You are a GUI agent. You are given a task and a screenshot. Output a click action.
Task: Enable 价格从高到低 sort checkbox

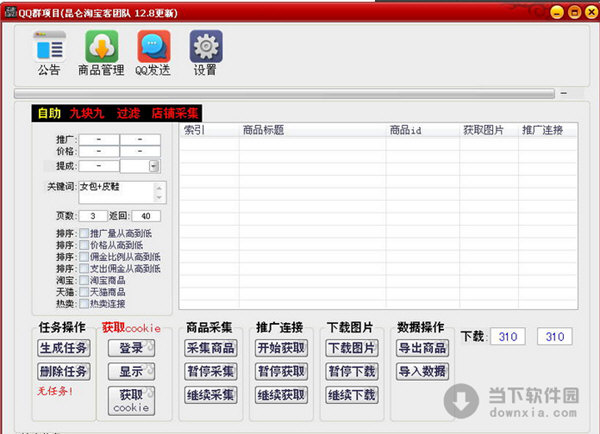click(84, 245)
